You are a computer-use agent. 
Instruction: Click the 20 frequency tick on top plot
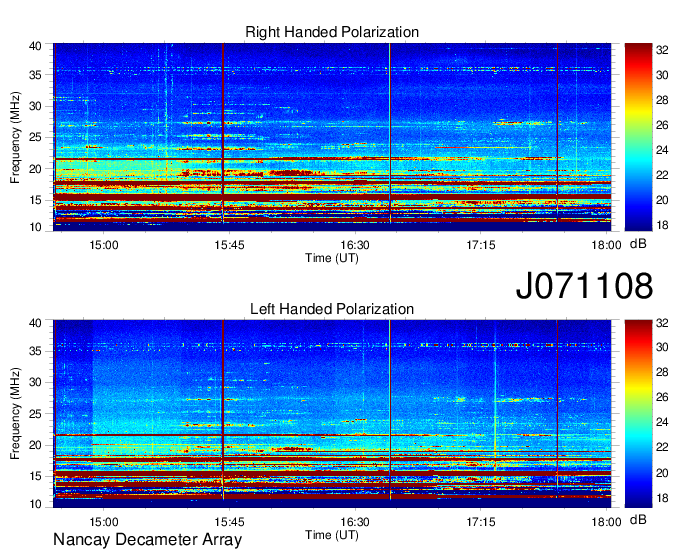tap(35, 169)
